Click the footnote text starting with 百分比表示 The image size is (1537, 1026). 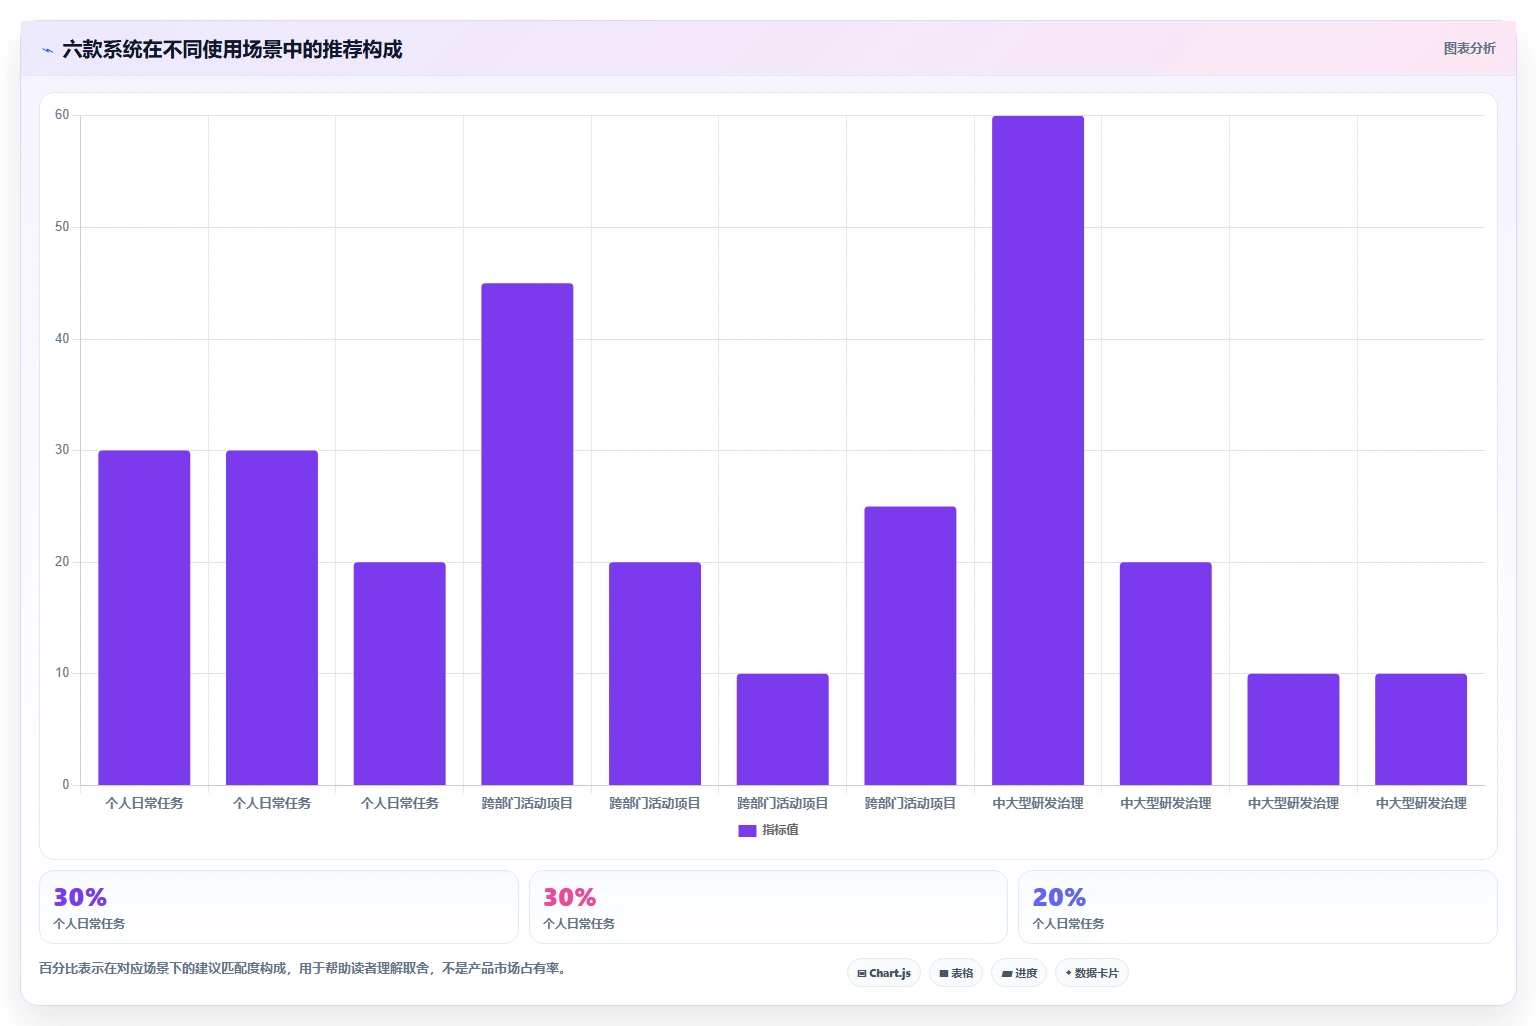(305, 968)
